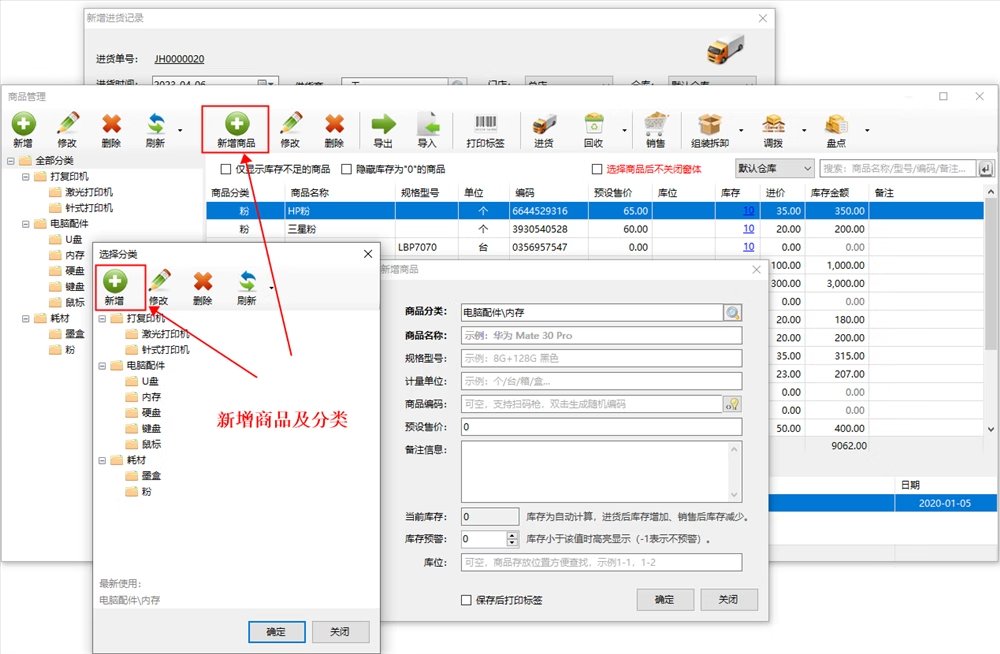Click 刷新 icon in 选择分类 dialog
The height and width of the screenshot is (654, 1000).
247,281
